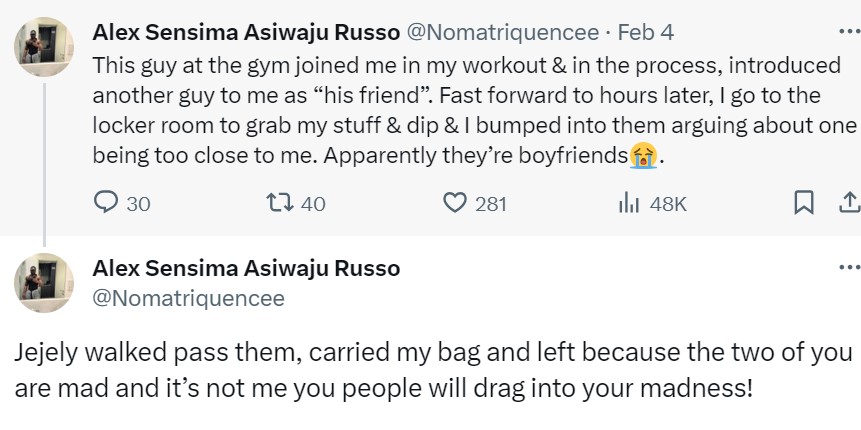Click the "Jejely walked pass them" reply text

[x=430, y=369]
